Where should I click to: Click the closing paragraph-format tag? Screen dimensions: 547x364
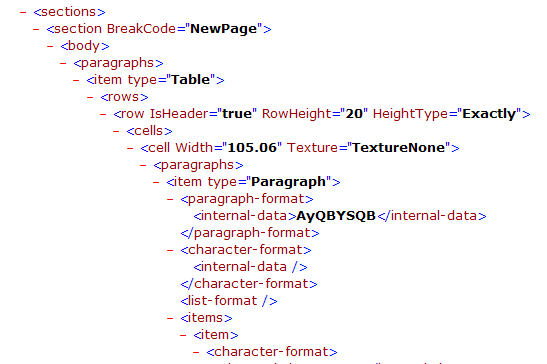[250, 233]
